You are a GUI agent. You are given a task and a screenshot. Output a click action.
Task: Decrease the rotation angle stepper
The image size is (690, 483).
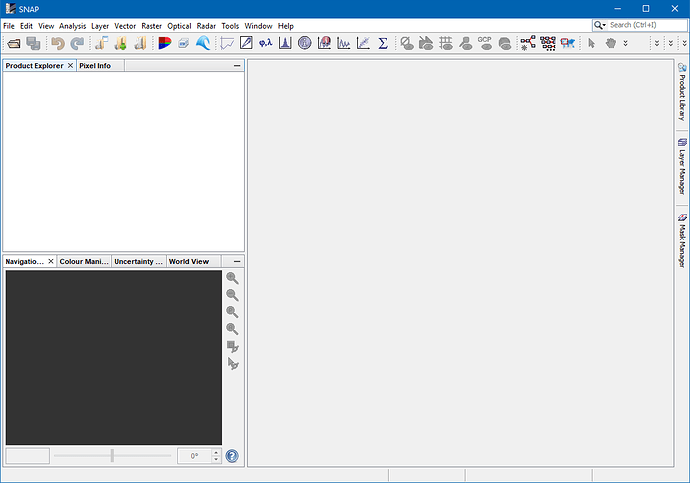(x=216, y=459)
